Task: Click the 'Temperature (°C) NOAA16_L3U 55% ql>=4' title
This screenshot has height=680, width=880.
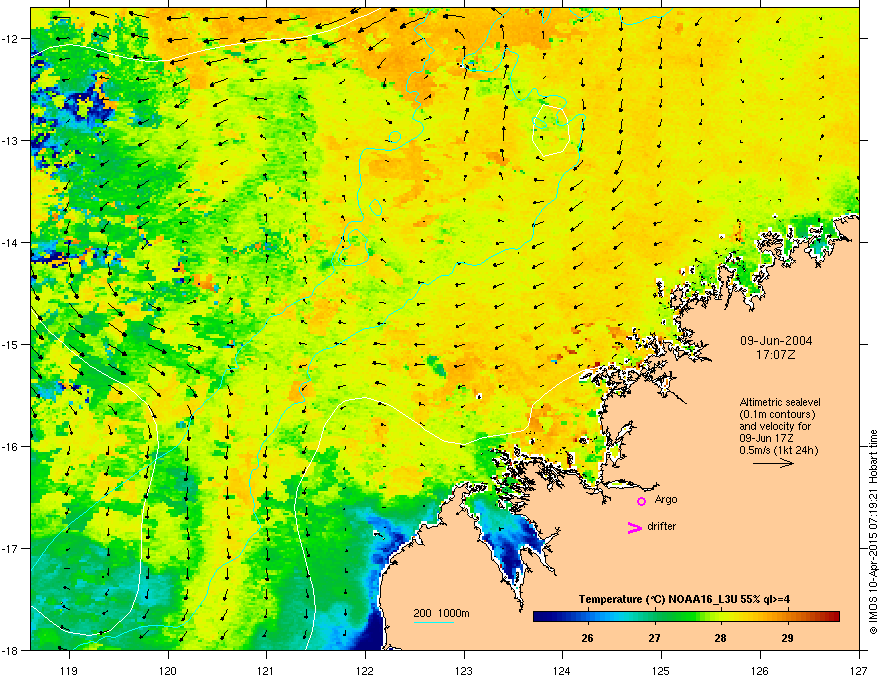Action: pos(684,599)
